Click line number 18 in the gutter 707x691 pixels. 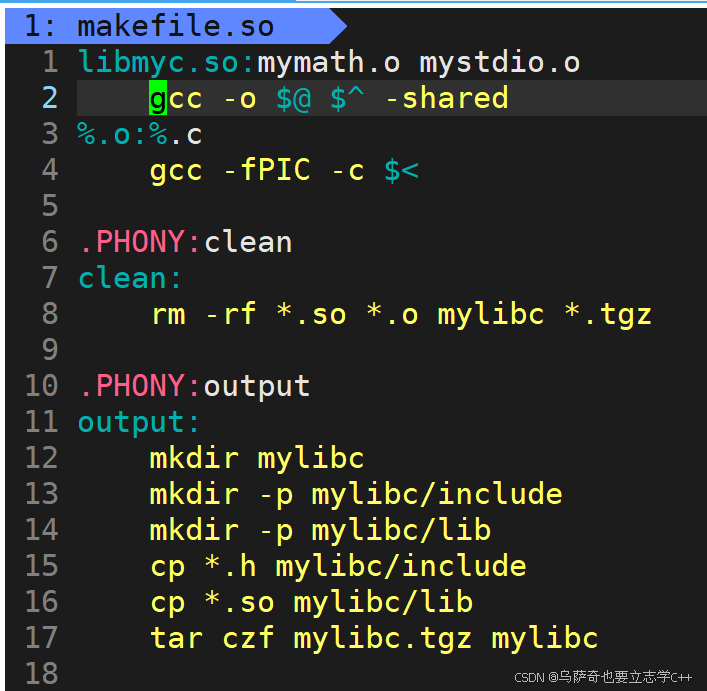pyautogui.click(x=42, y=674)
